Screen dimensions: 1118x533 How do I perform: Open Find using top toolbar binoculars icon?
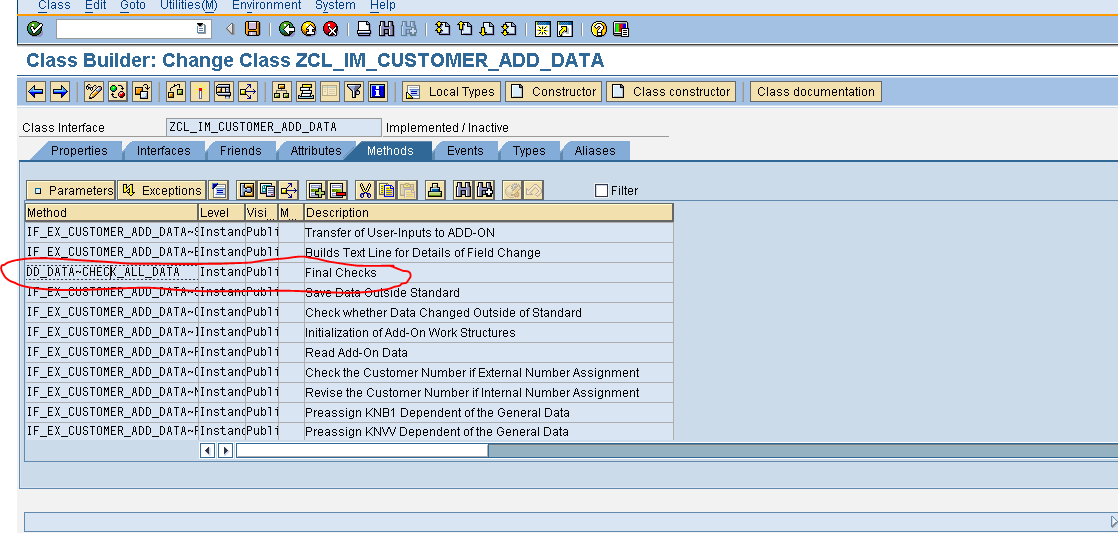[x=386, y=29]
